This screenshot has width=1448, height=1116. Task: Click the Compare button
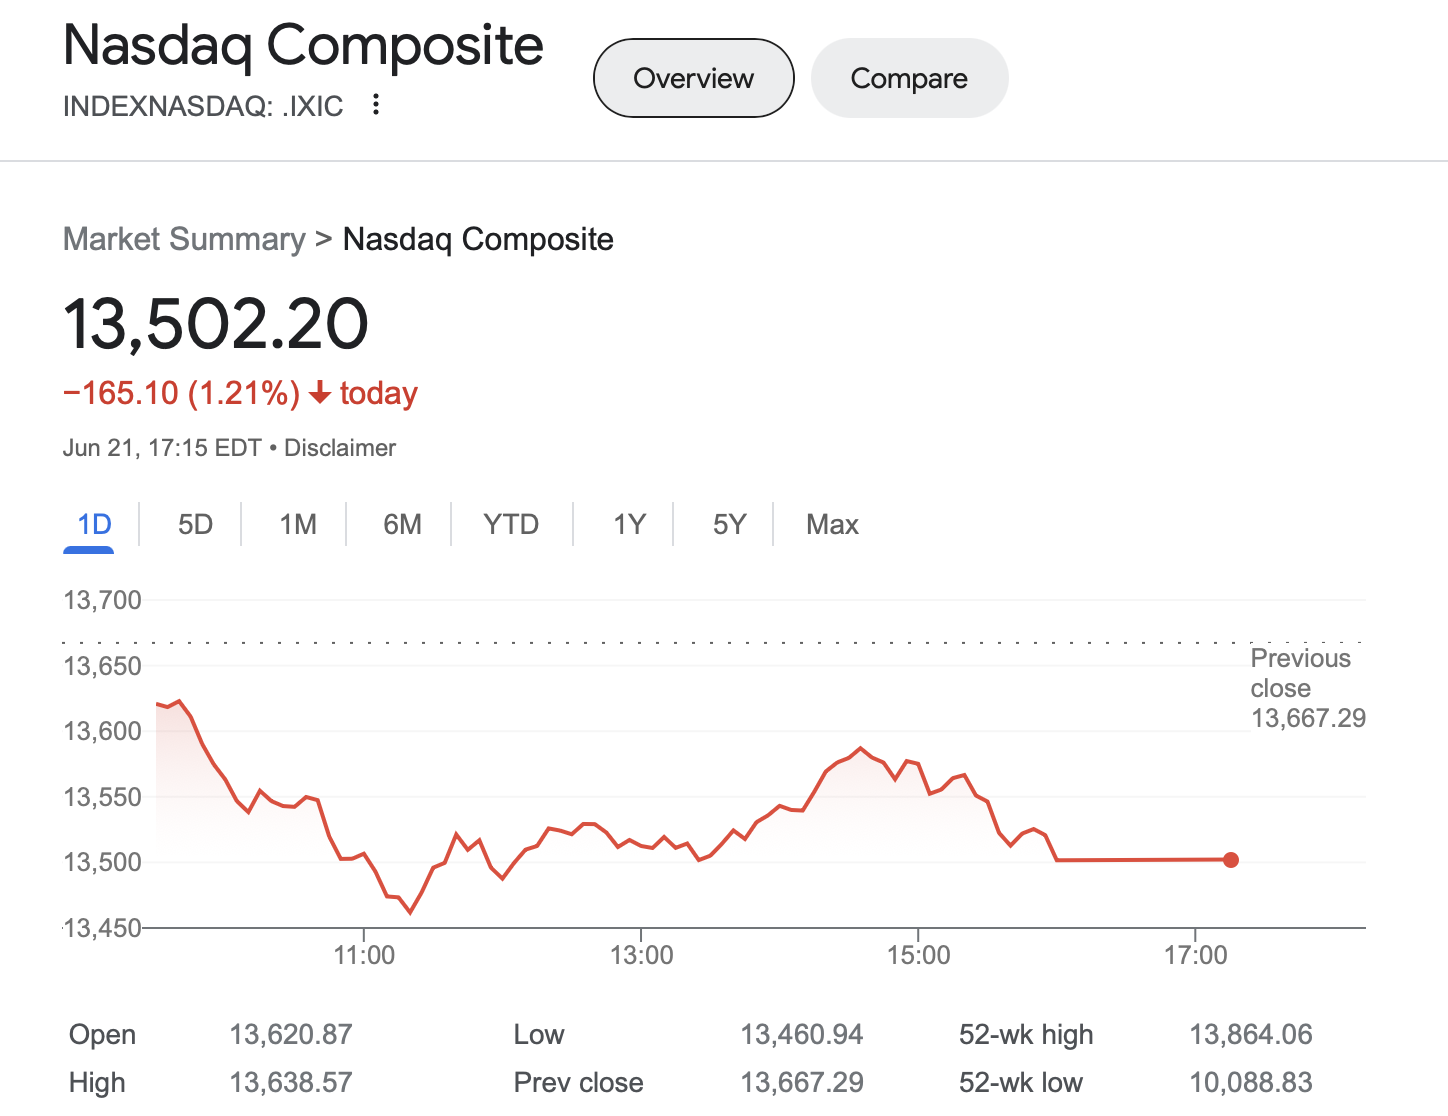pyautogui.click(x=909, y=78)
